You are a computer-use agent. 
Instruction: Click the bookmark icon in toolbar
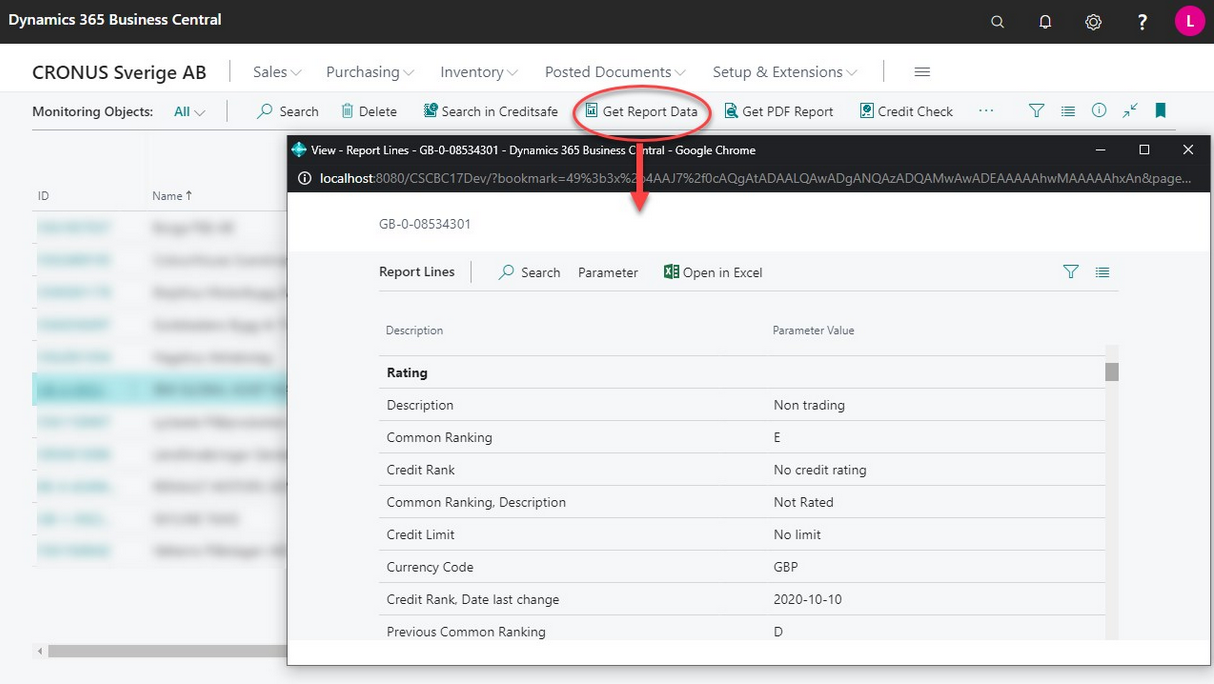coord(1160,111)
